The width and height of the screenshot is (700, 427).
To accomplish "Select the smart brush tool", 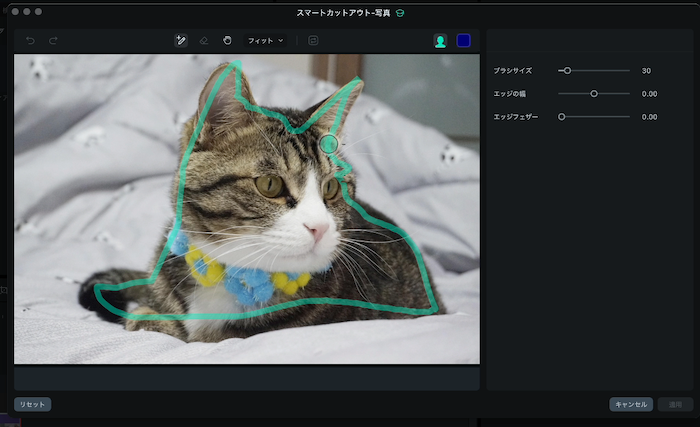I will coord(180,41).
